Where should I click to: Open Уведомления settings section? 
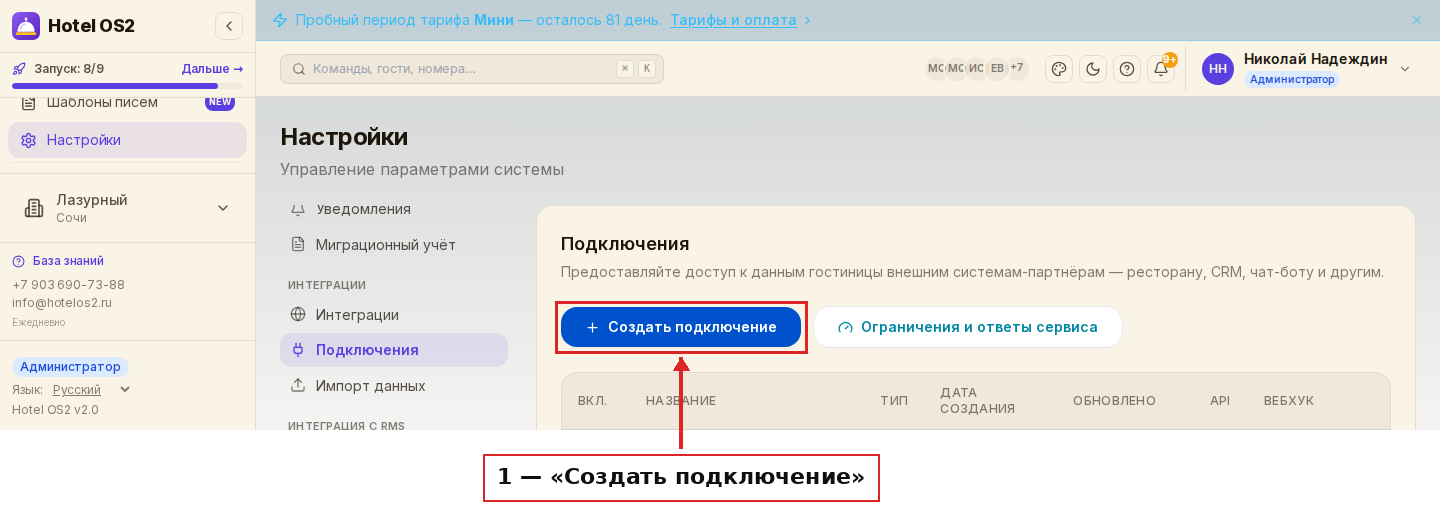coord(394,209)
